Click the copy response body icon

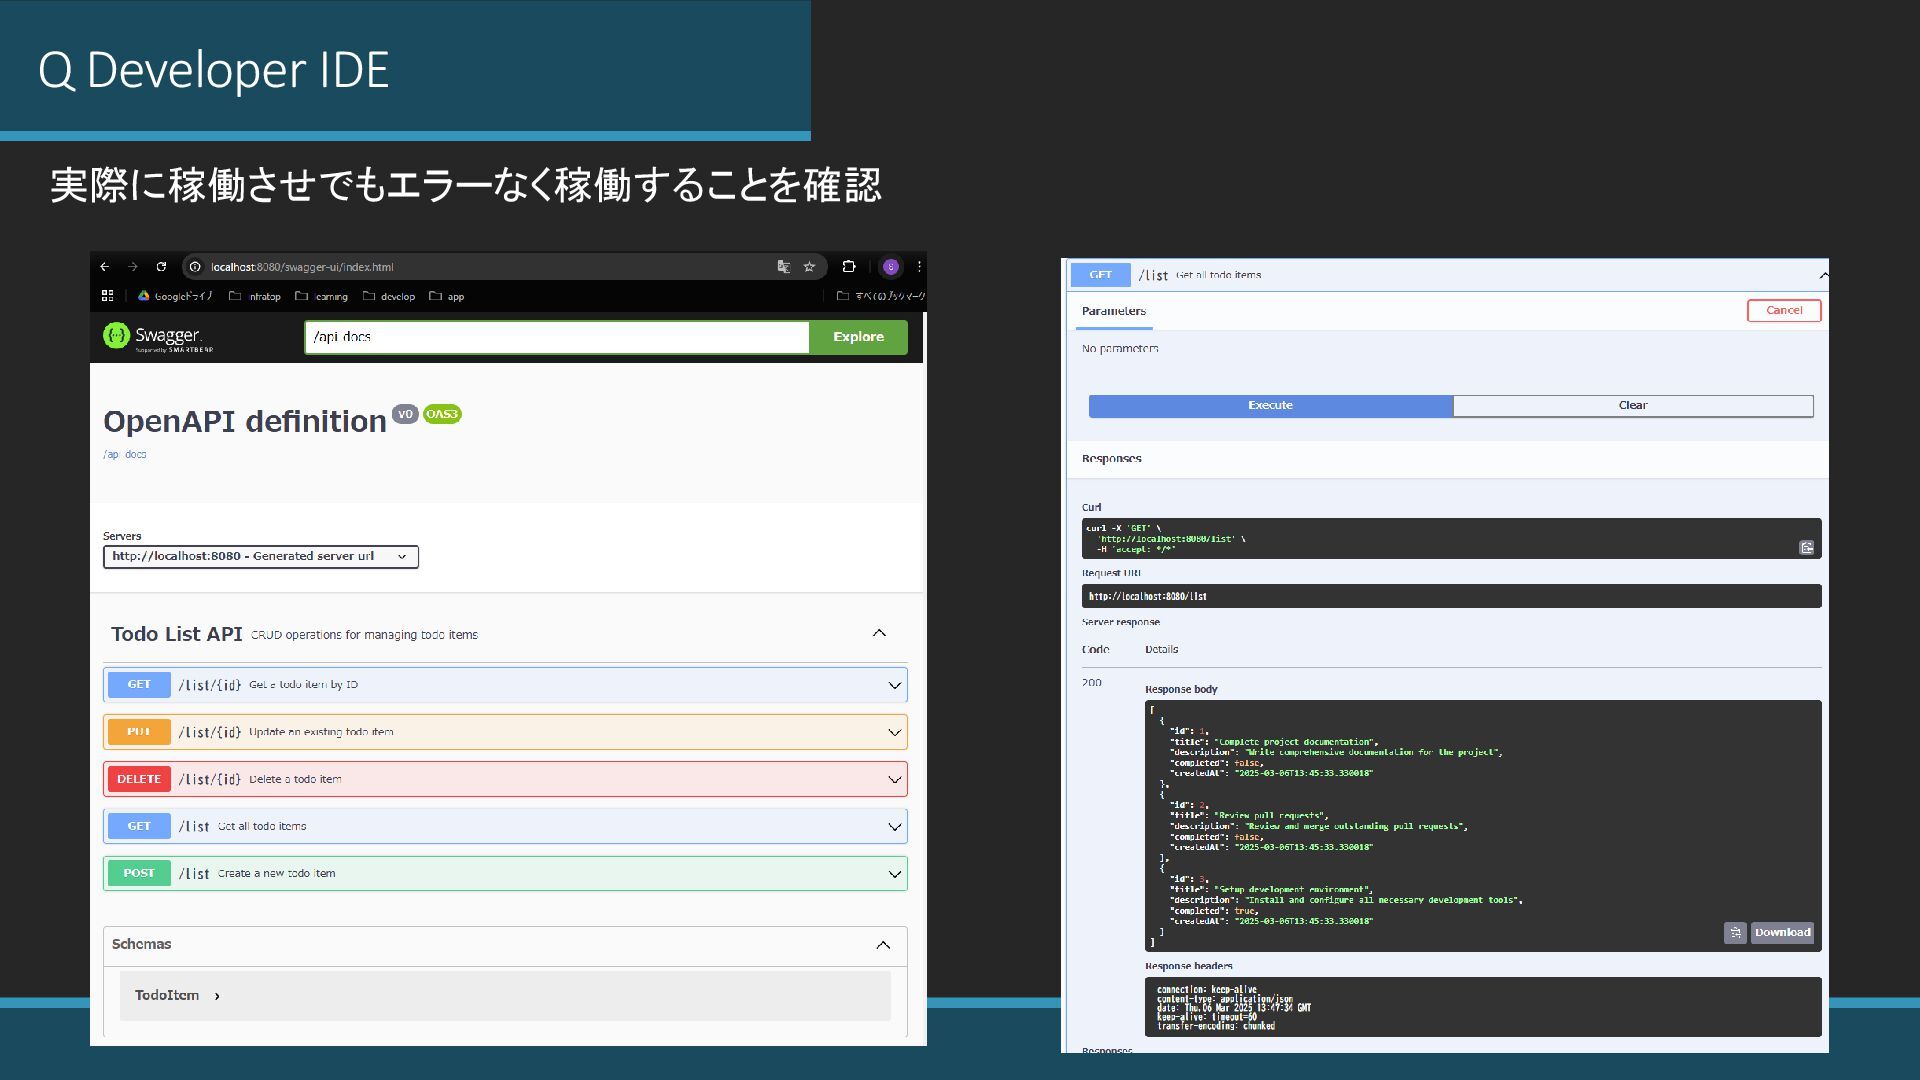point(1735,933)
